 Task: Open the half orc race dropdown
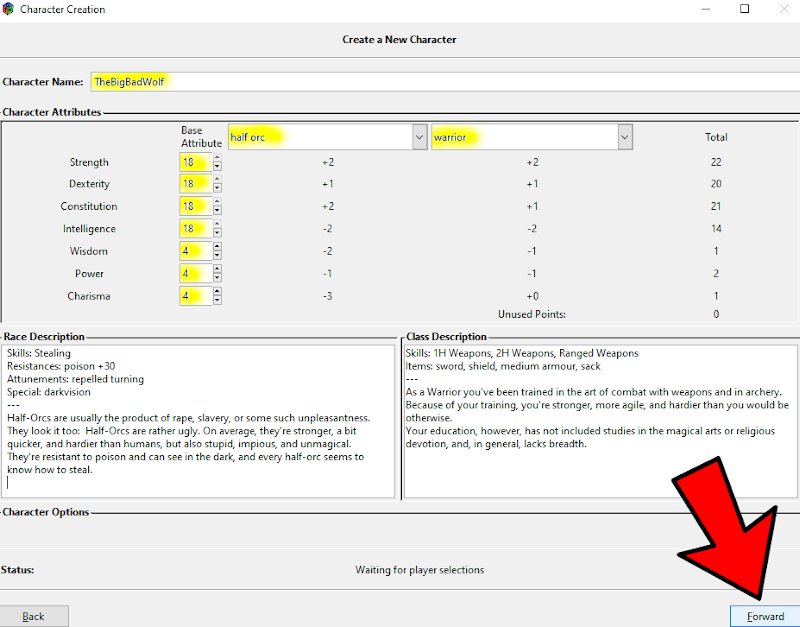coord(420,137)
